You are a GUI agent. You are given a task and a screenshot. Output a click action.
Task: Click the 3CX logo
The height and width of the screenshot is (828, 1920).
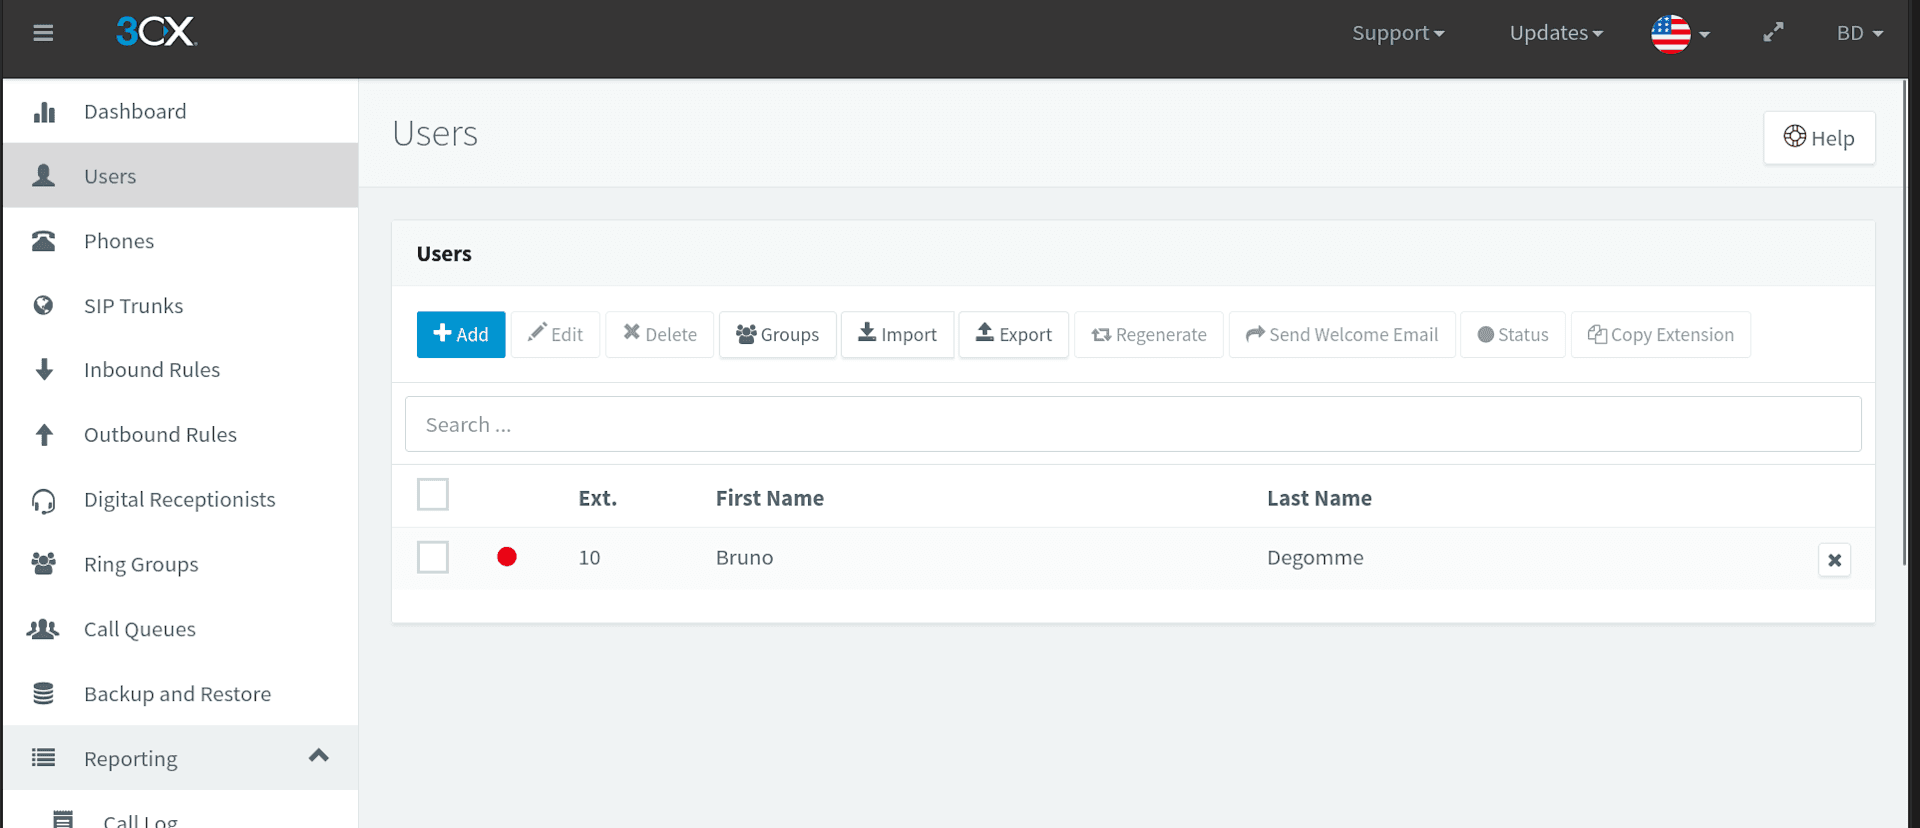156,32
